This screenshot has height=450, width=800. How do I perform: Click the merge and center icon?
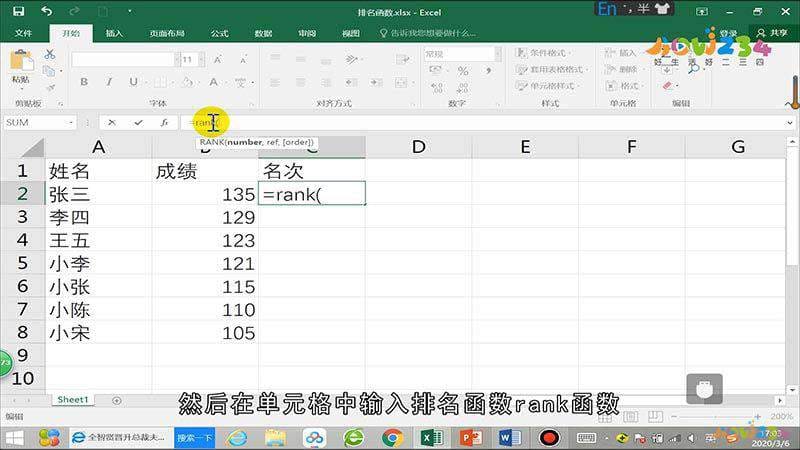[402, 83]
